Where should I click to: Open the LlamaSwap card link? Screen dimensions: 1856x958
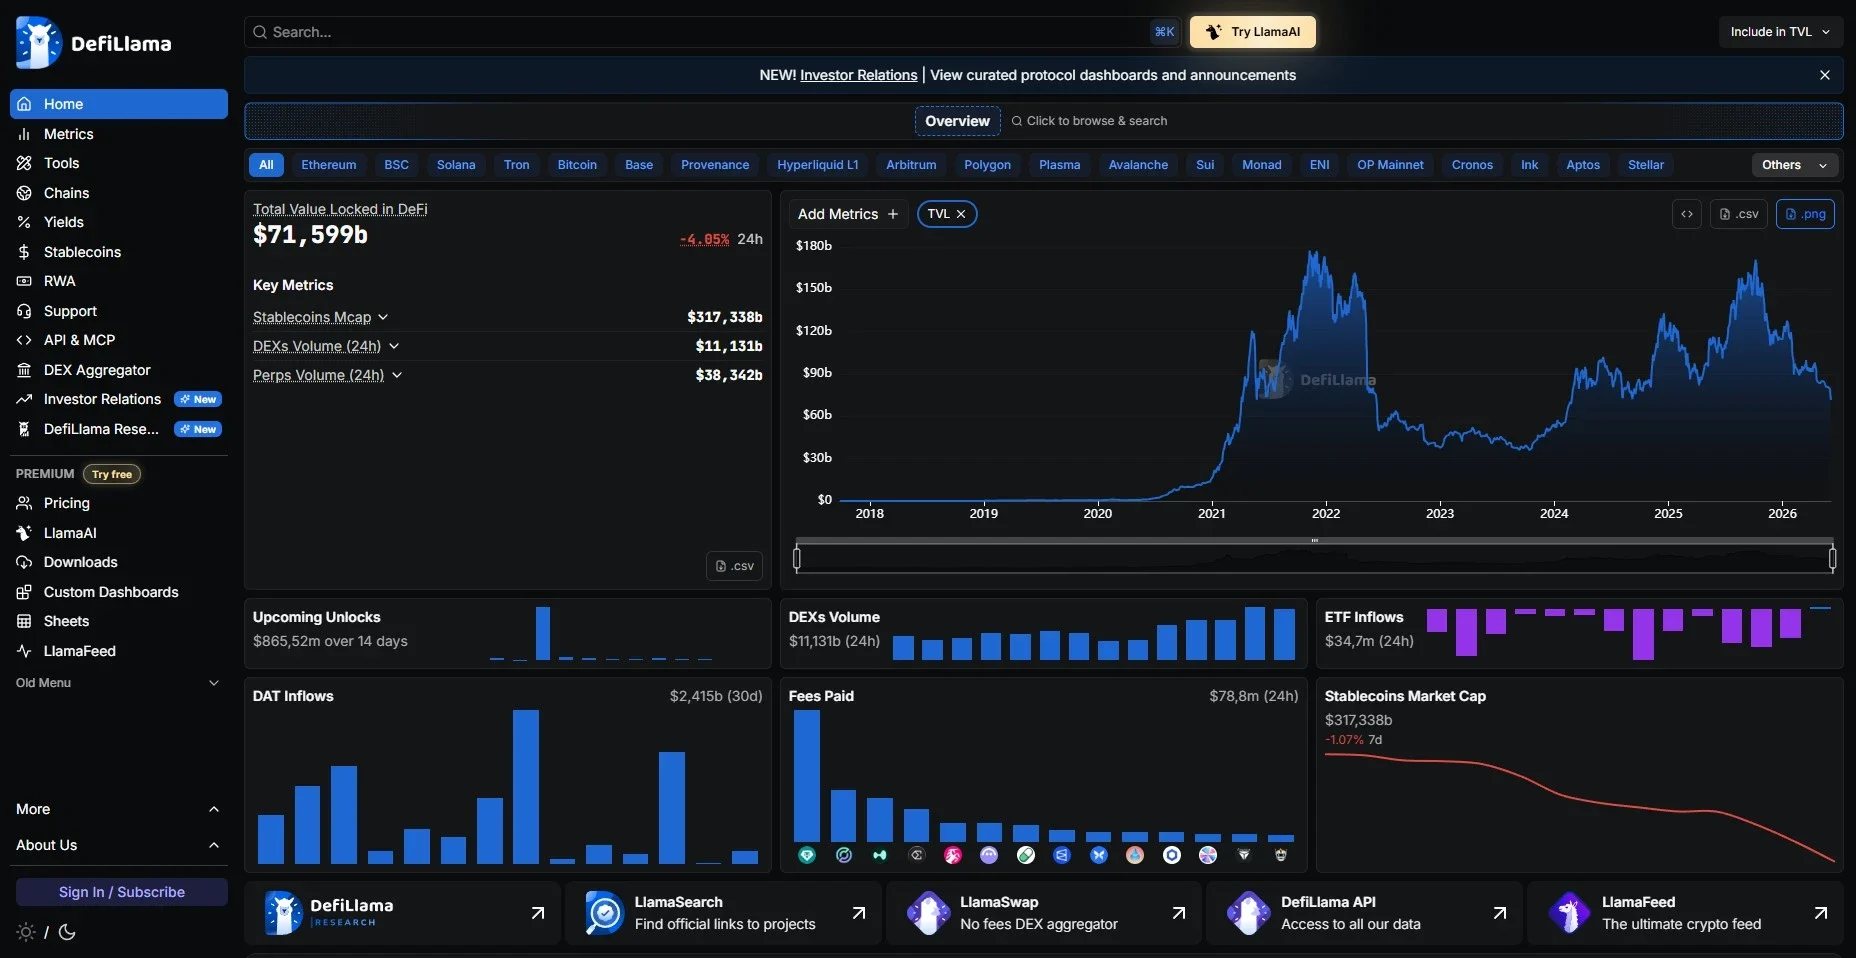click(x=1043, y=913)
